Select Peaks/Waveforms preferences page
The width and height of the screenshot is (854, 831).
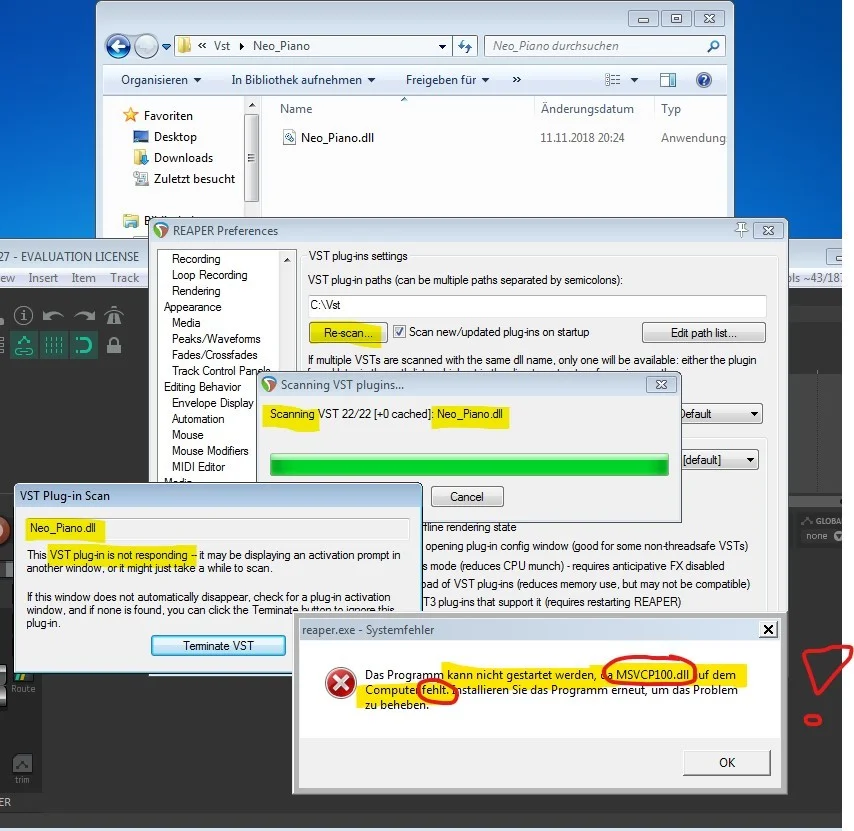(216, 339)
